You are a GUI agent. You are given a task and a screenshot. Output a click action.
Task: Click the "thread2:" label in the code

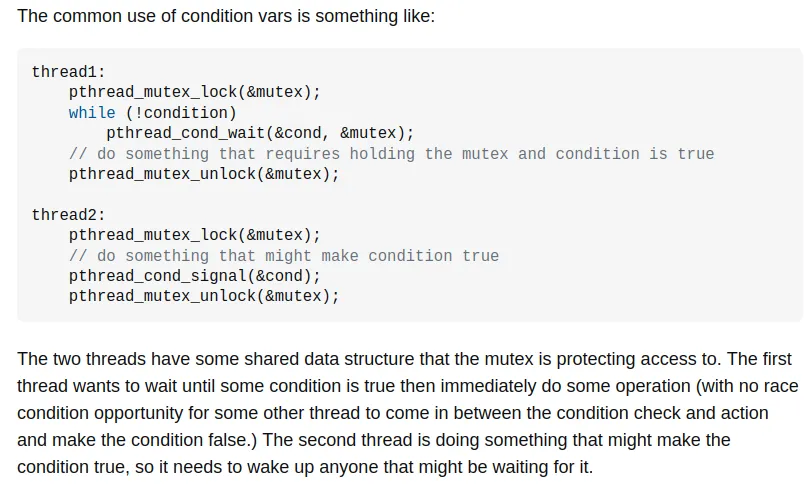pyautogui.click(x=68, y=215)
